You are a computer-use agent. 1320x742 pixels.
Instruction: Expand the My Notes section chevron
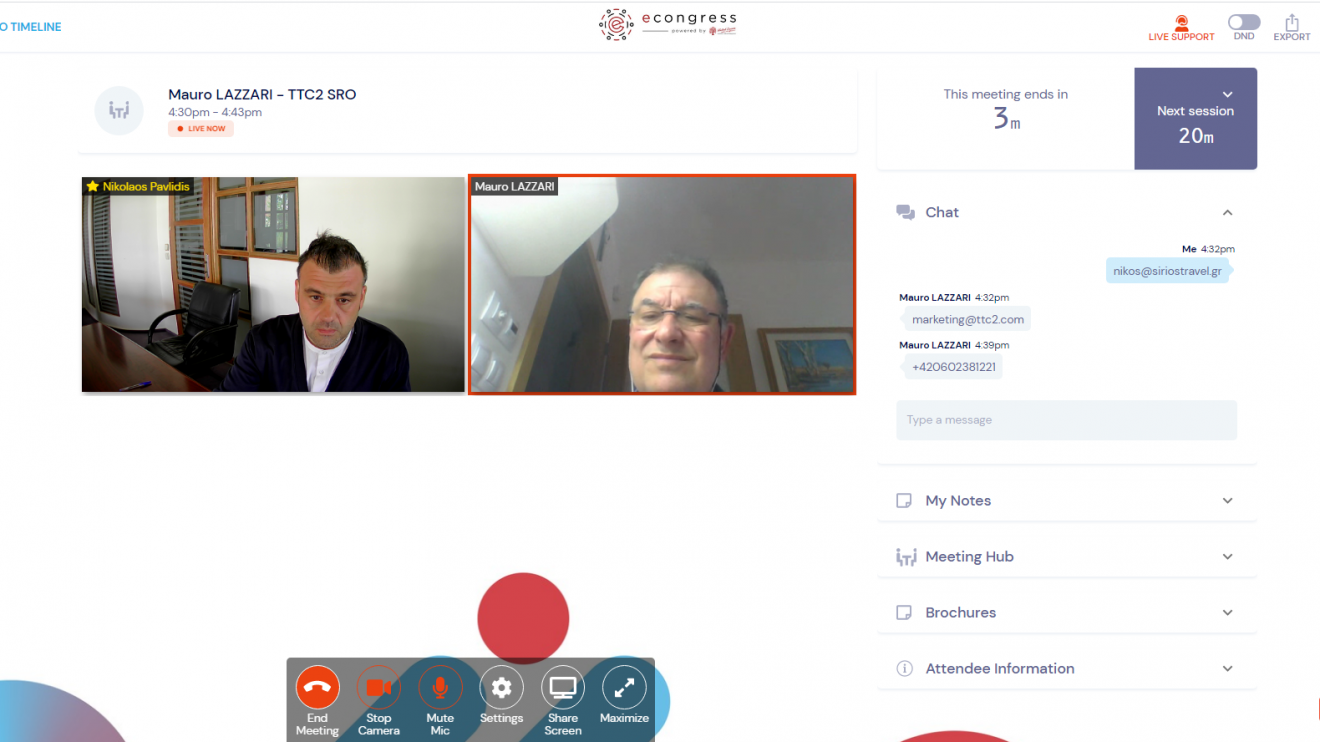[x=1228, y=501]
